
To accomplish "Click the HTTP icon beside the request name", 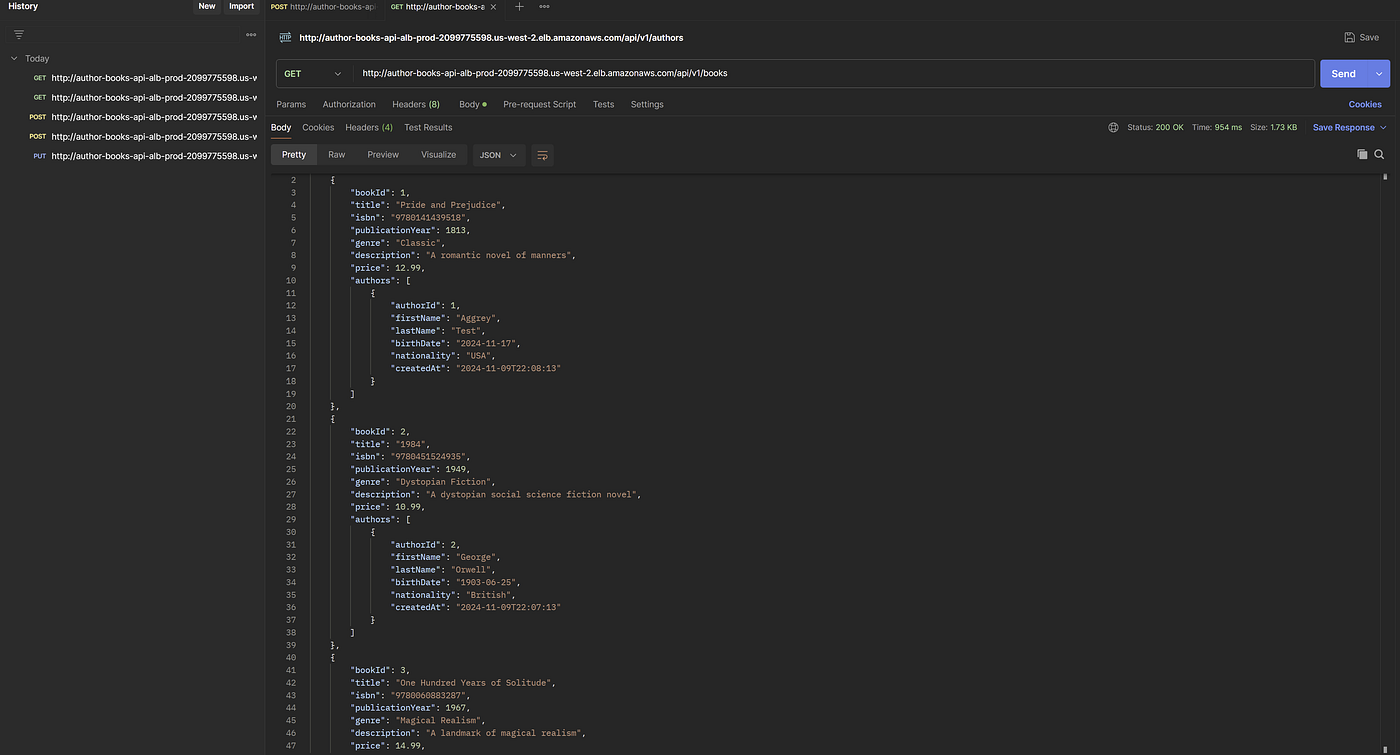I will (285, 38).
